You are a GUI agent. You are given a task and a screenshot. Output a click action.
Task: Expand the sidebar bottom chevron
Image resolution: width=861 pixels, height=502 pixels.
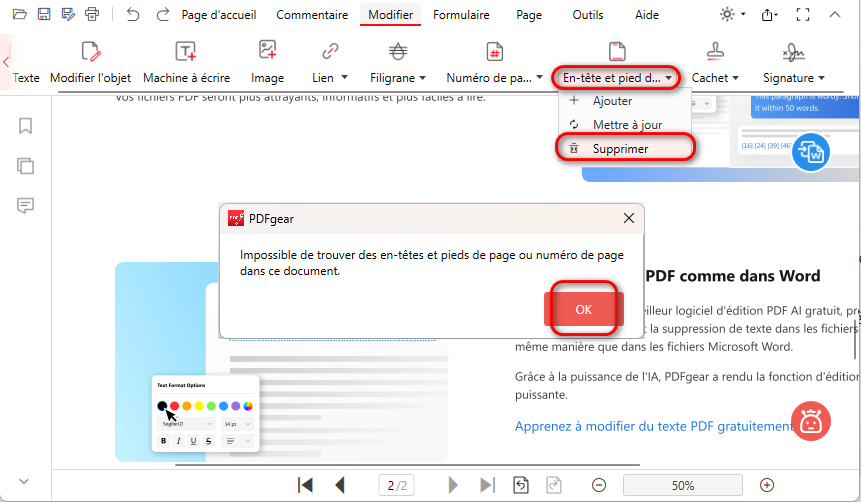click(24, 482)
